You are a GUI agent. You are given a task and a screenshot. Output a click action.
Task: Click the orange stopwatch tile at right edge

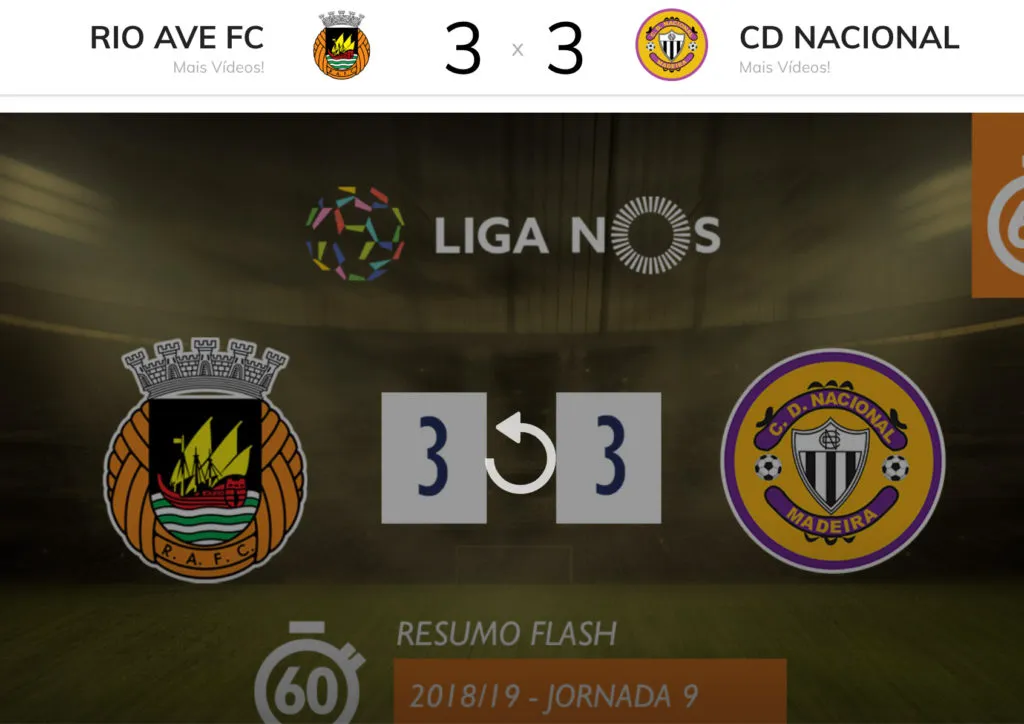point(998,205)
